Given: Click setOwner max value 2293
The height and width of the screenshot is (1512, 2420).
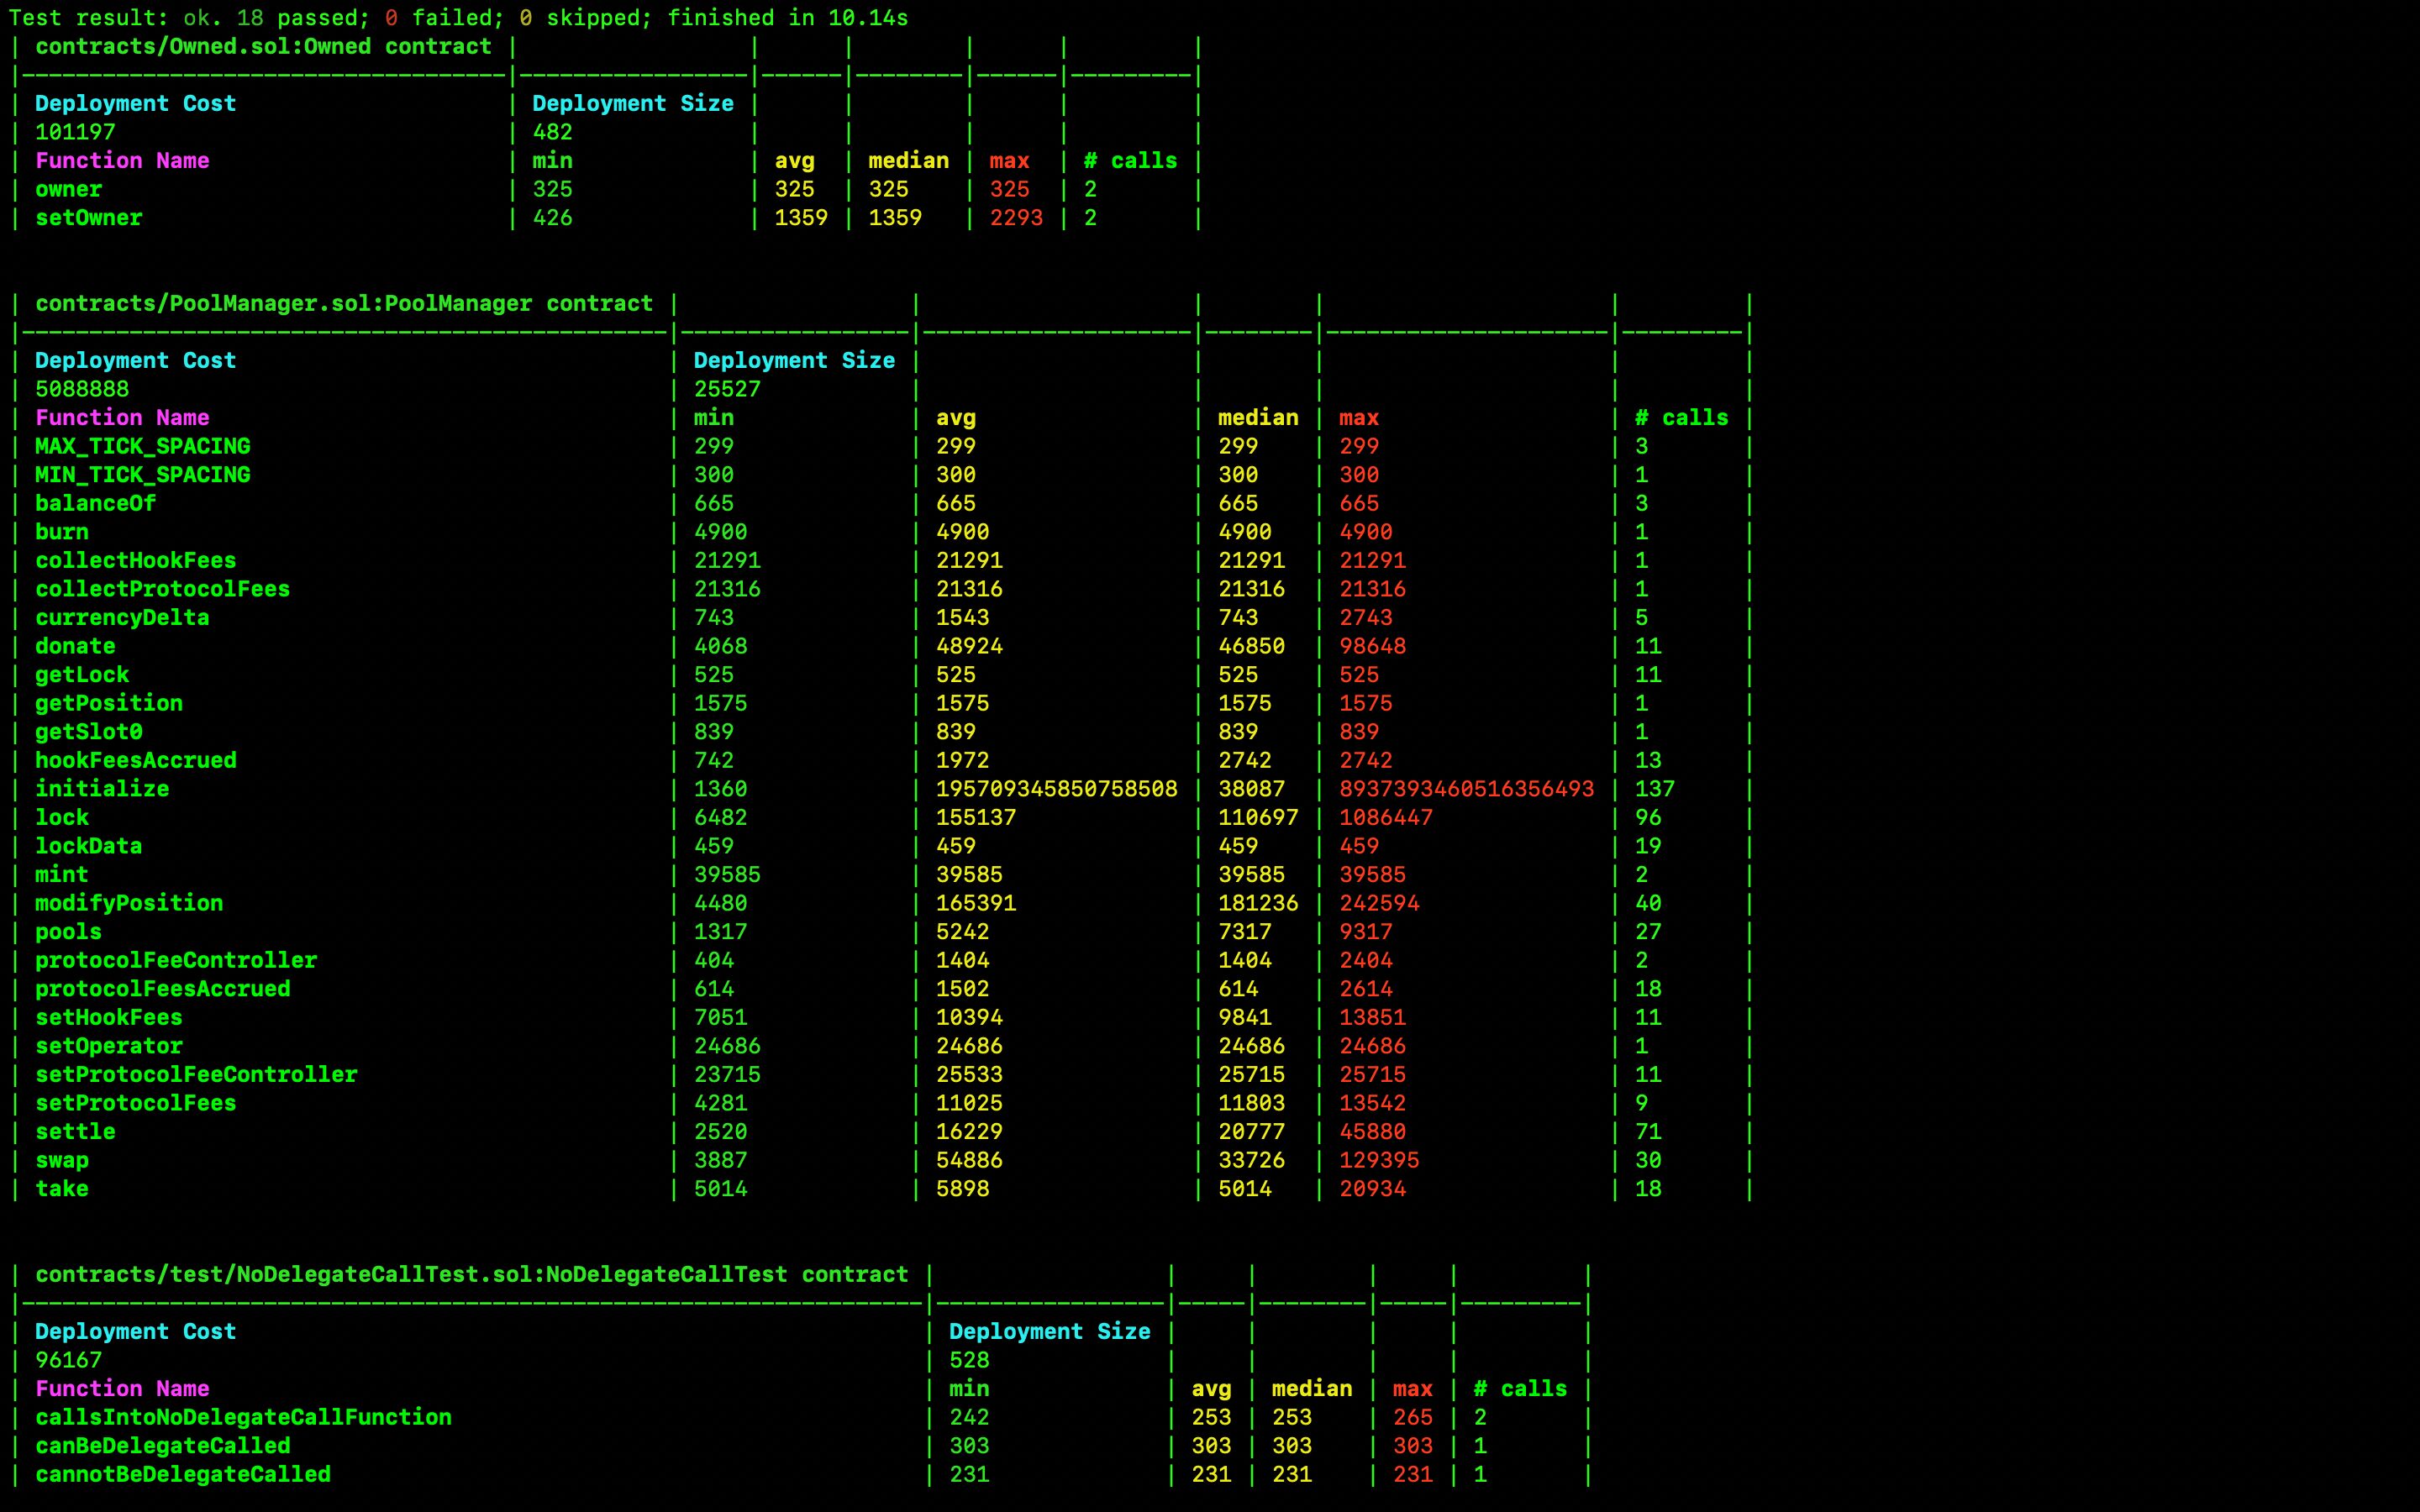Looking at the screenshot, I should pos(1016,217).
